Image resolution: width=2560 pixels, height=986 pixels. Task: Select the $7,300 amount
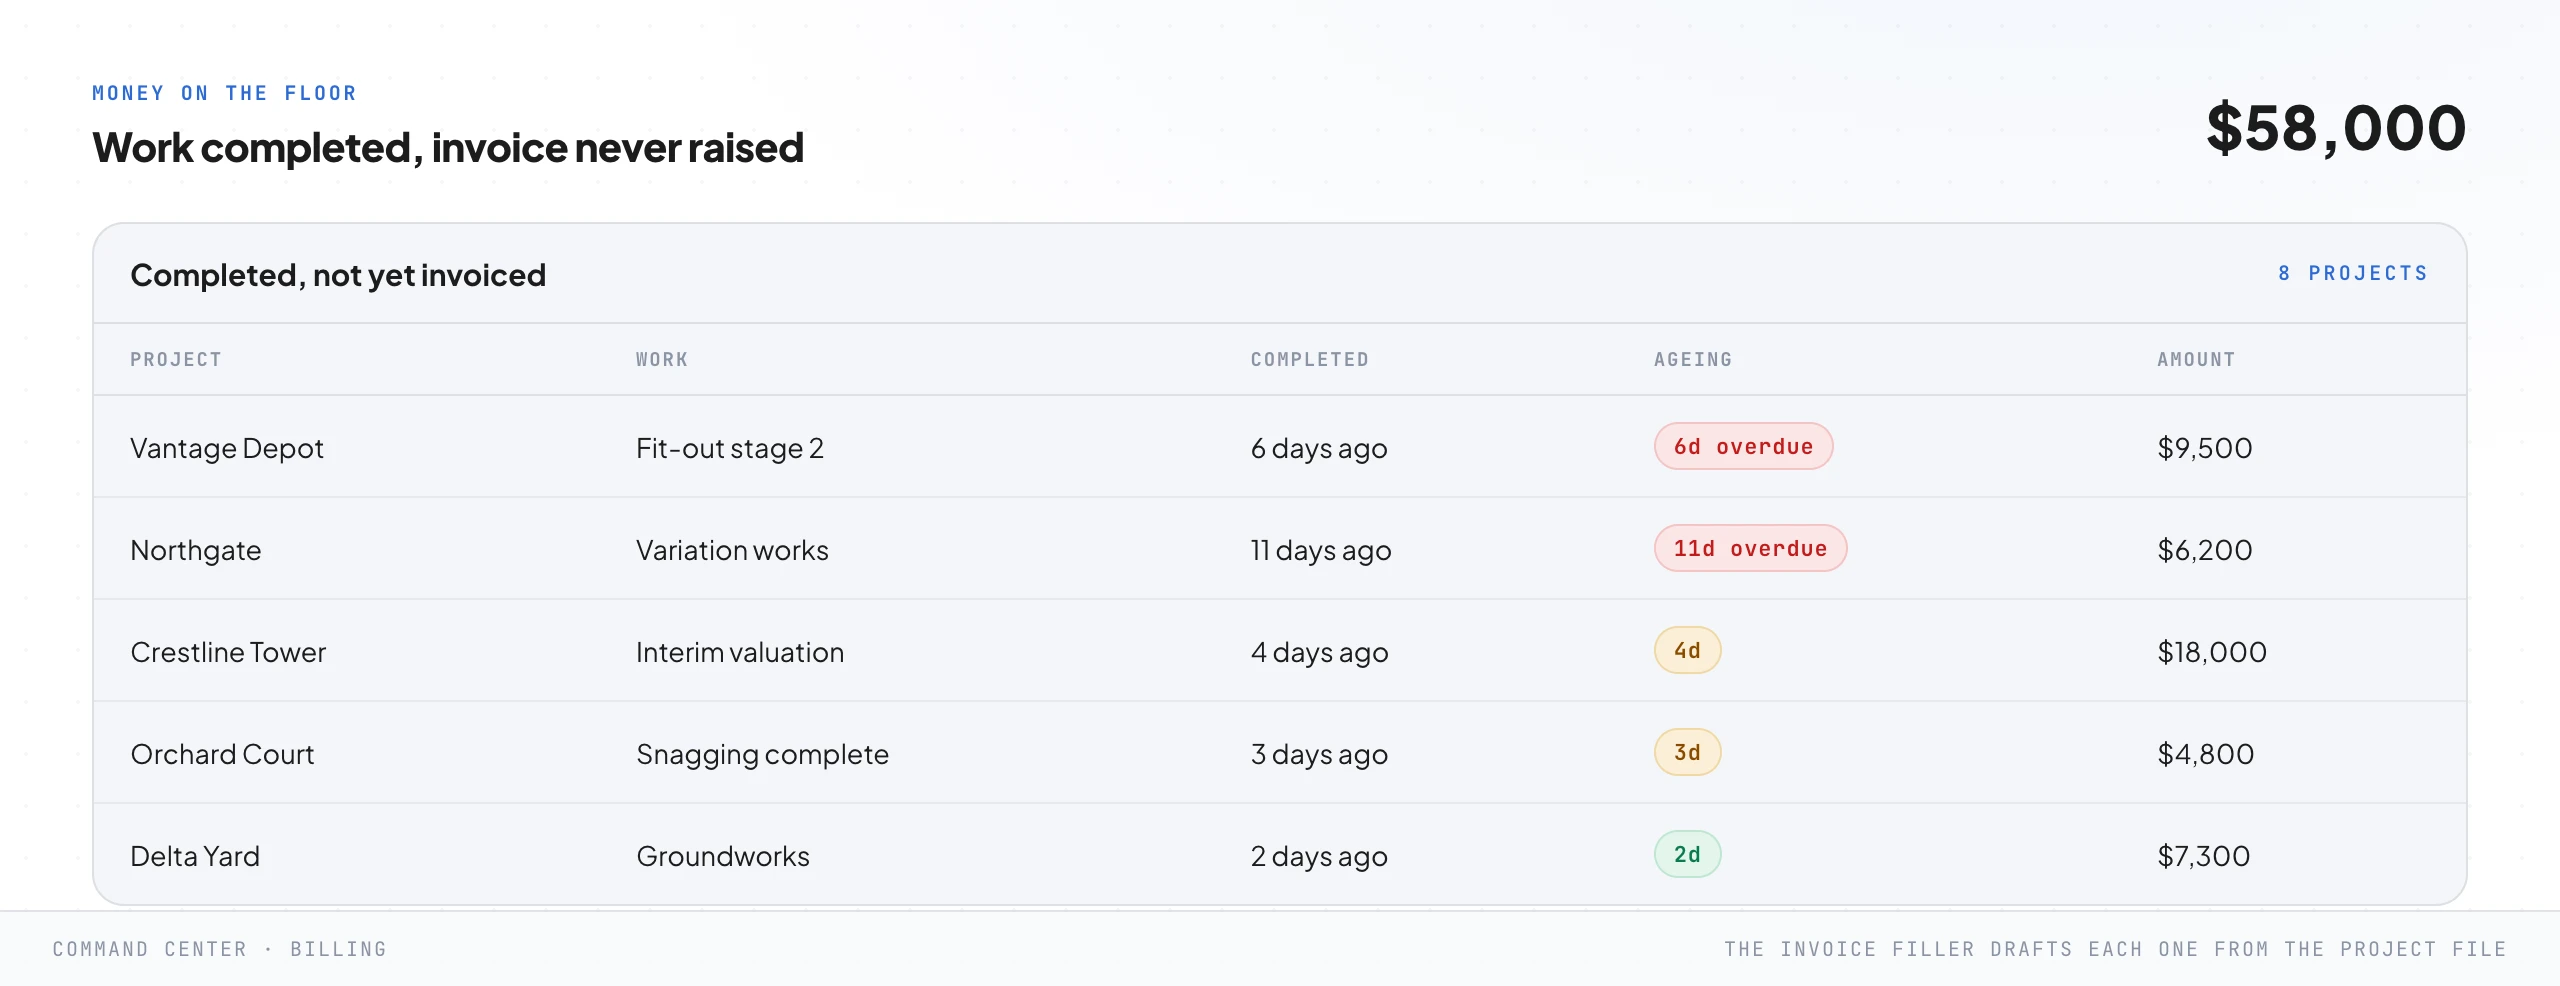click(2204, 856)
